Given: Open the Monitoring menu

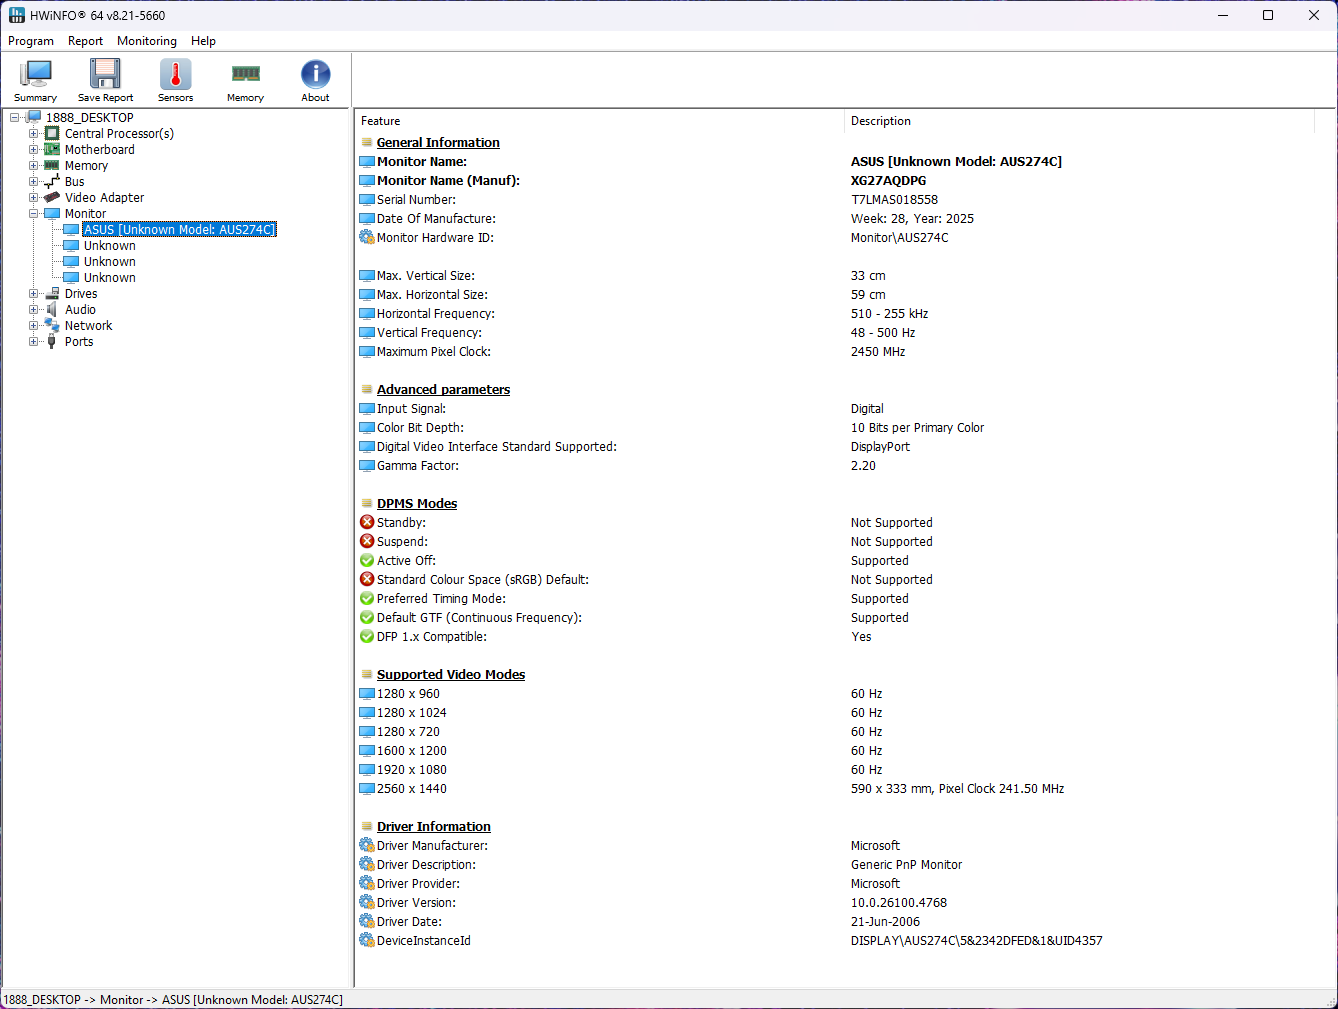Looking at the screenshot, I should point(147,41).
